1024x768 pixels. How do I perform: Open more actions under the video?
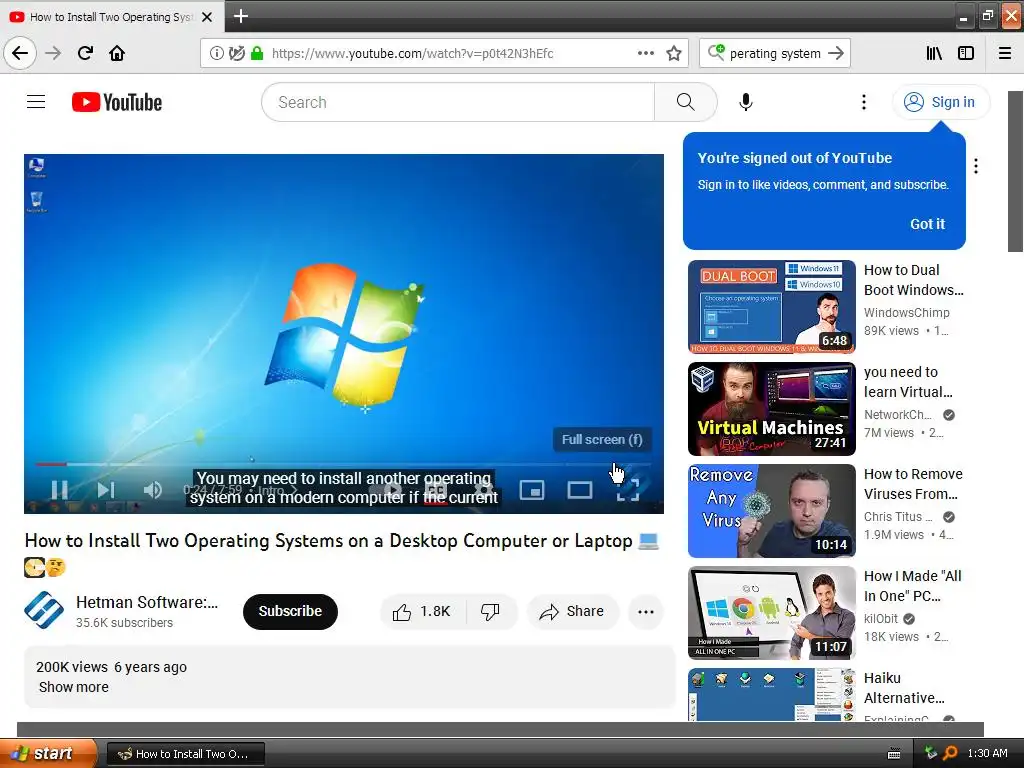(x=646, y=612)
